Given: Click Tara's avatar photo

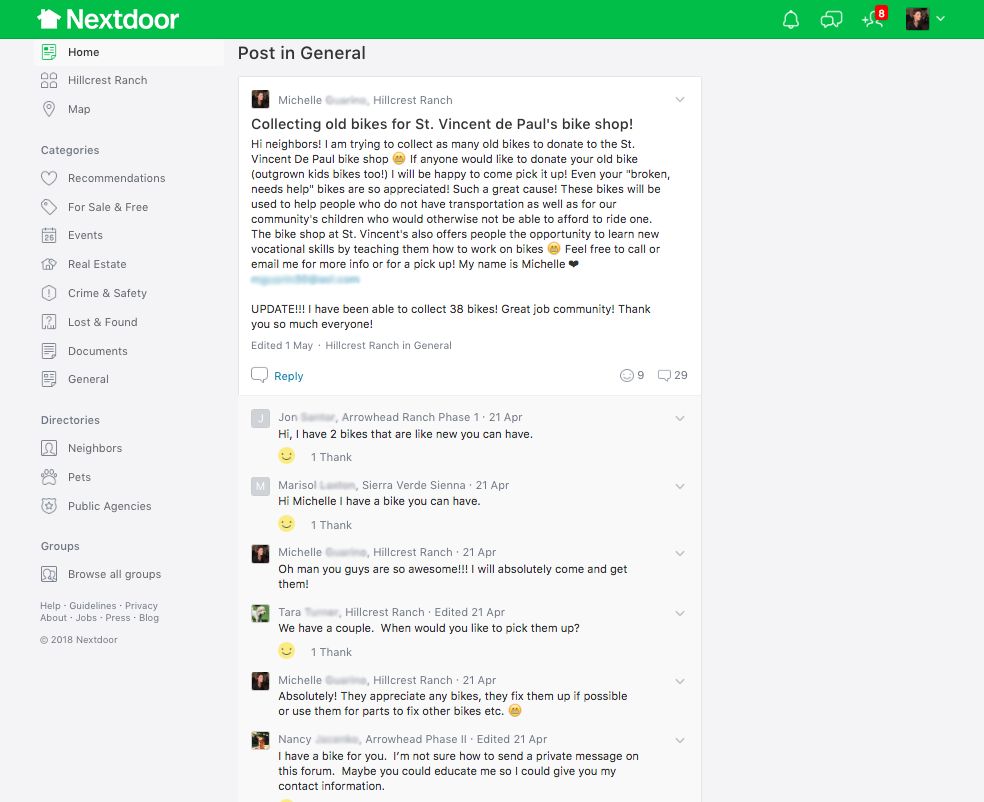Looking at the screenshot, I should 260,613.
